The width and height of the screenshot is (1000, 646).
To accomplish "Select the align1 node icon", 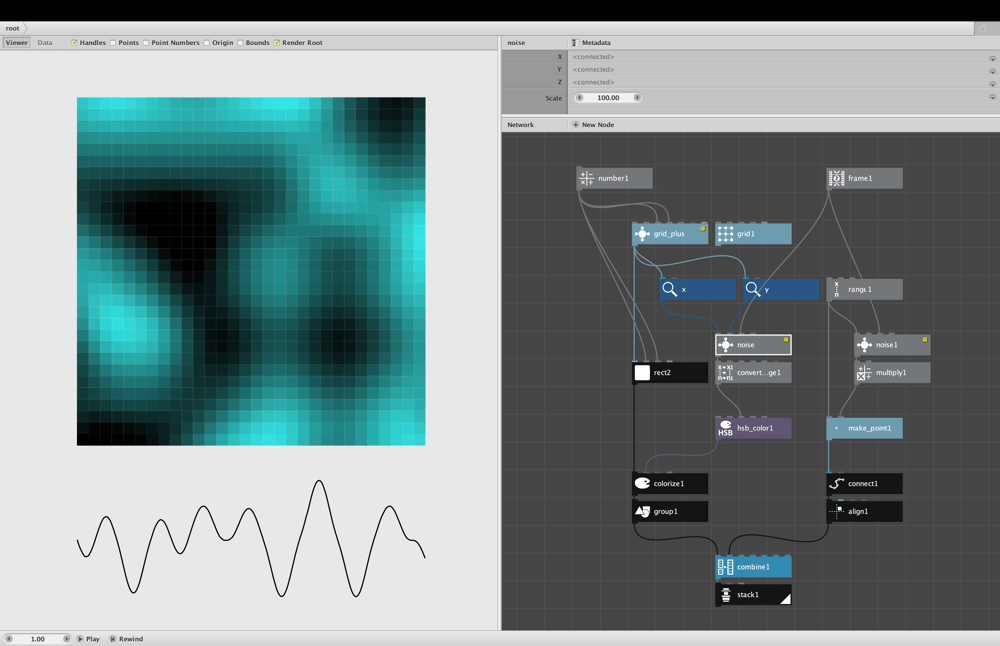I will pyautogui.click(x=836, y=511).
